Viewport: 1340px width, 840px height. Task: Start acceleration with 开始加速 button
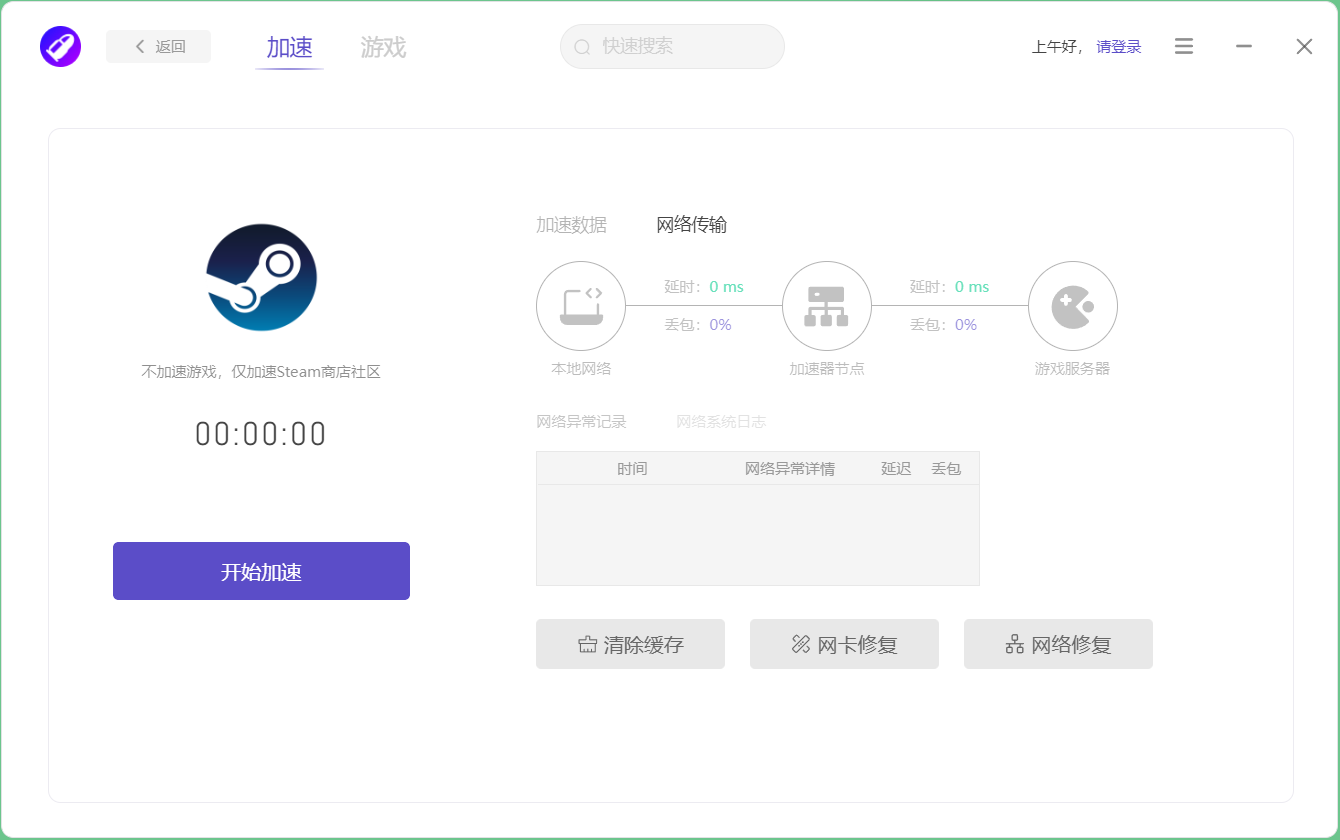tap(261, 571)
